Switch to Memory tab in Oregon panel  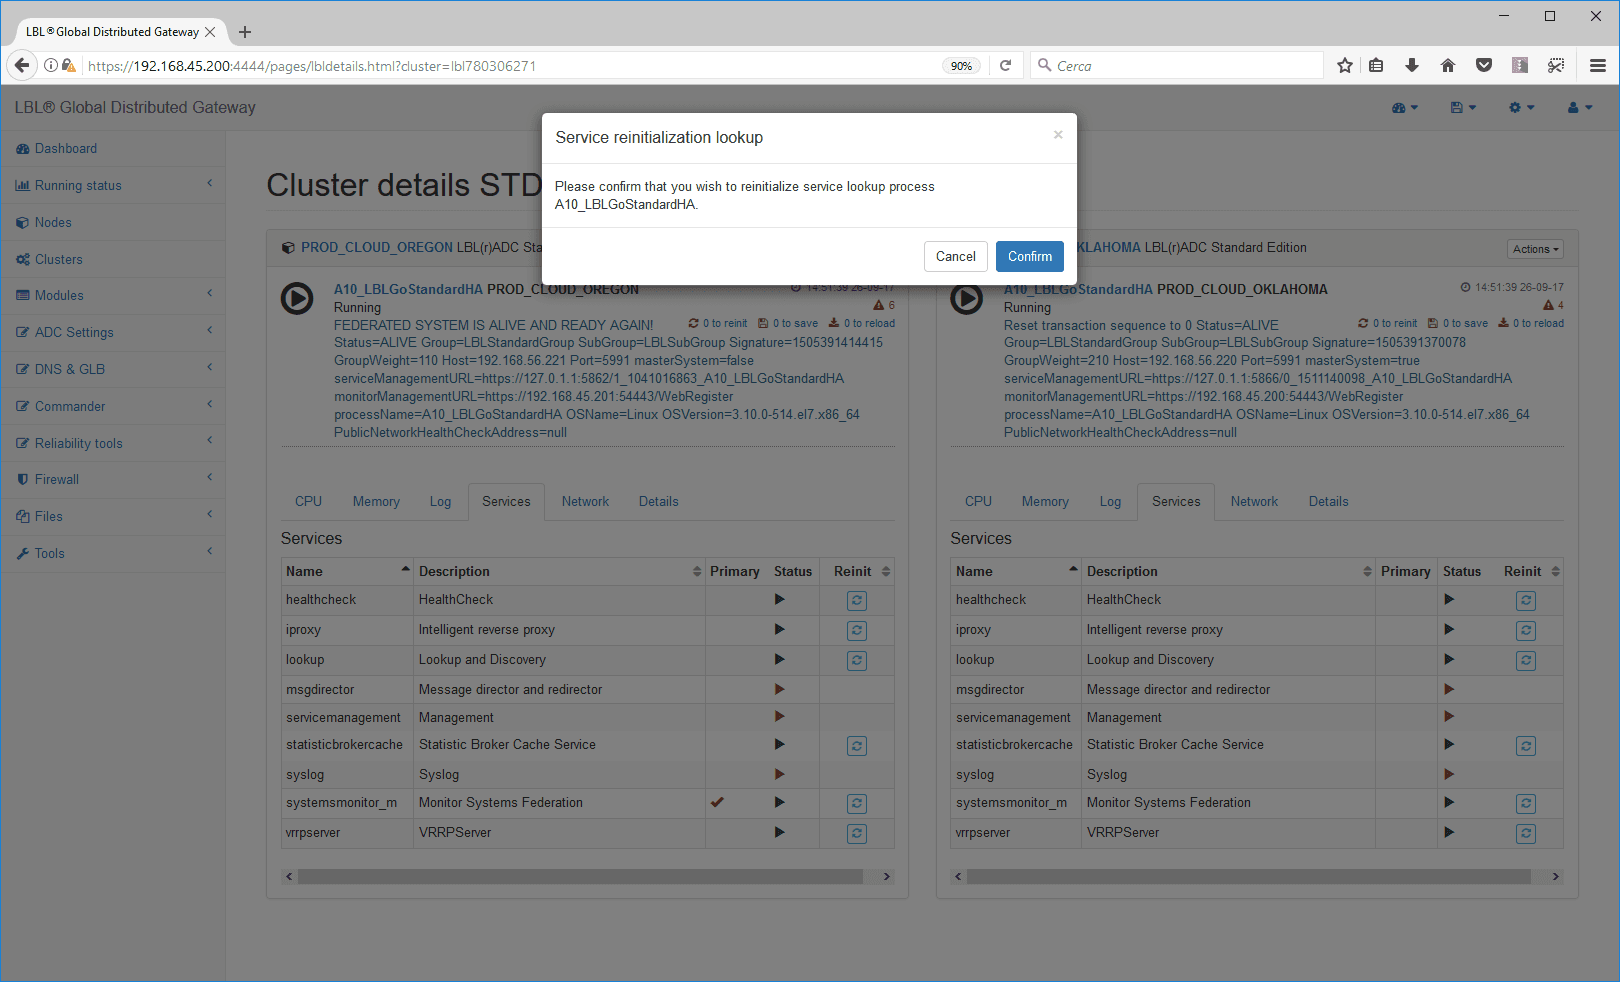376,502
